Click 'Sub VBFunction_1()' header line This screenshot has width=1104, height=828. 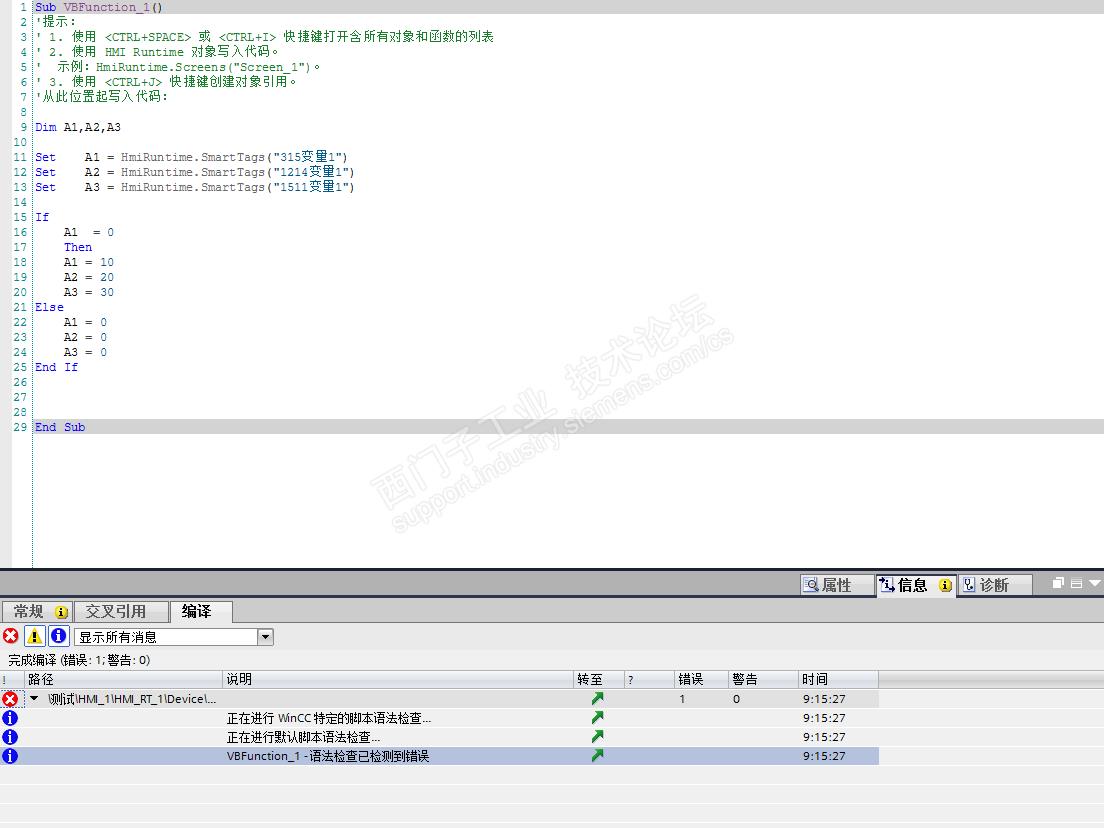(99, 7)
